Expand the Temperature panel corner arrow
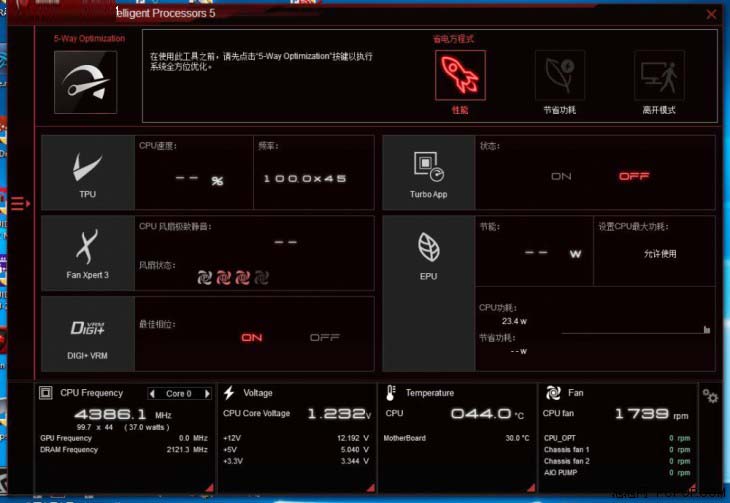Image resolution: width=730 pixels, height=503 pixels. click(531, 487)
